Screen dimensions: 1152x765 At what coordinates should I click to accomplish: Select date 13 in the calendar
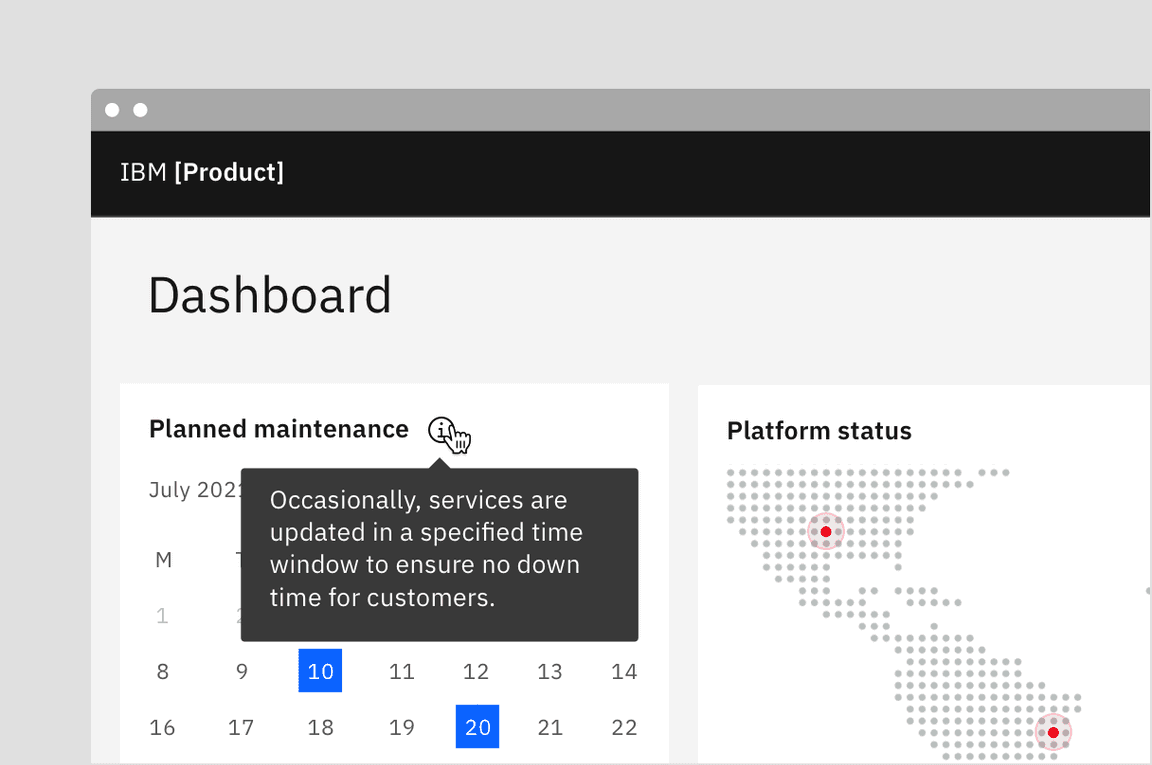[550, 671]
